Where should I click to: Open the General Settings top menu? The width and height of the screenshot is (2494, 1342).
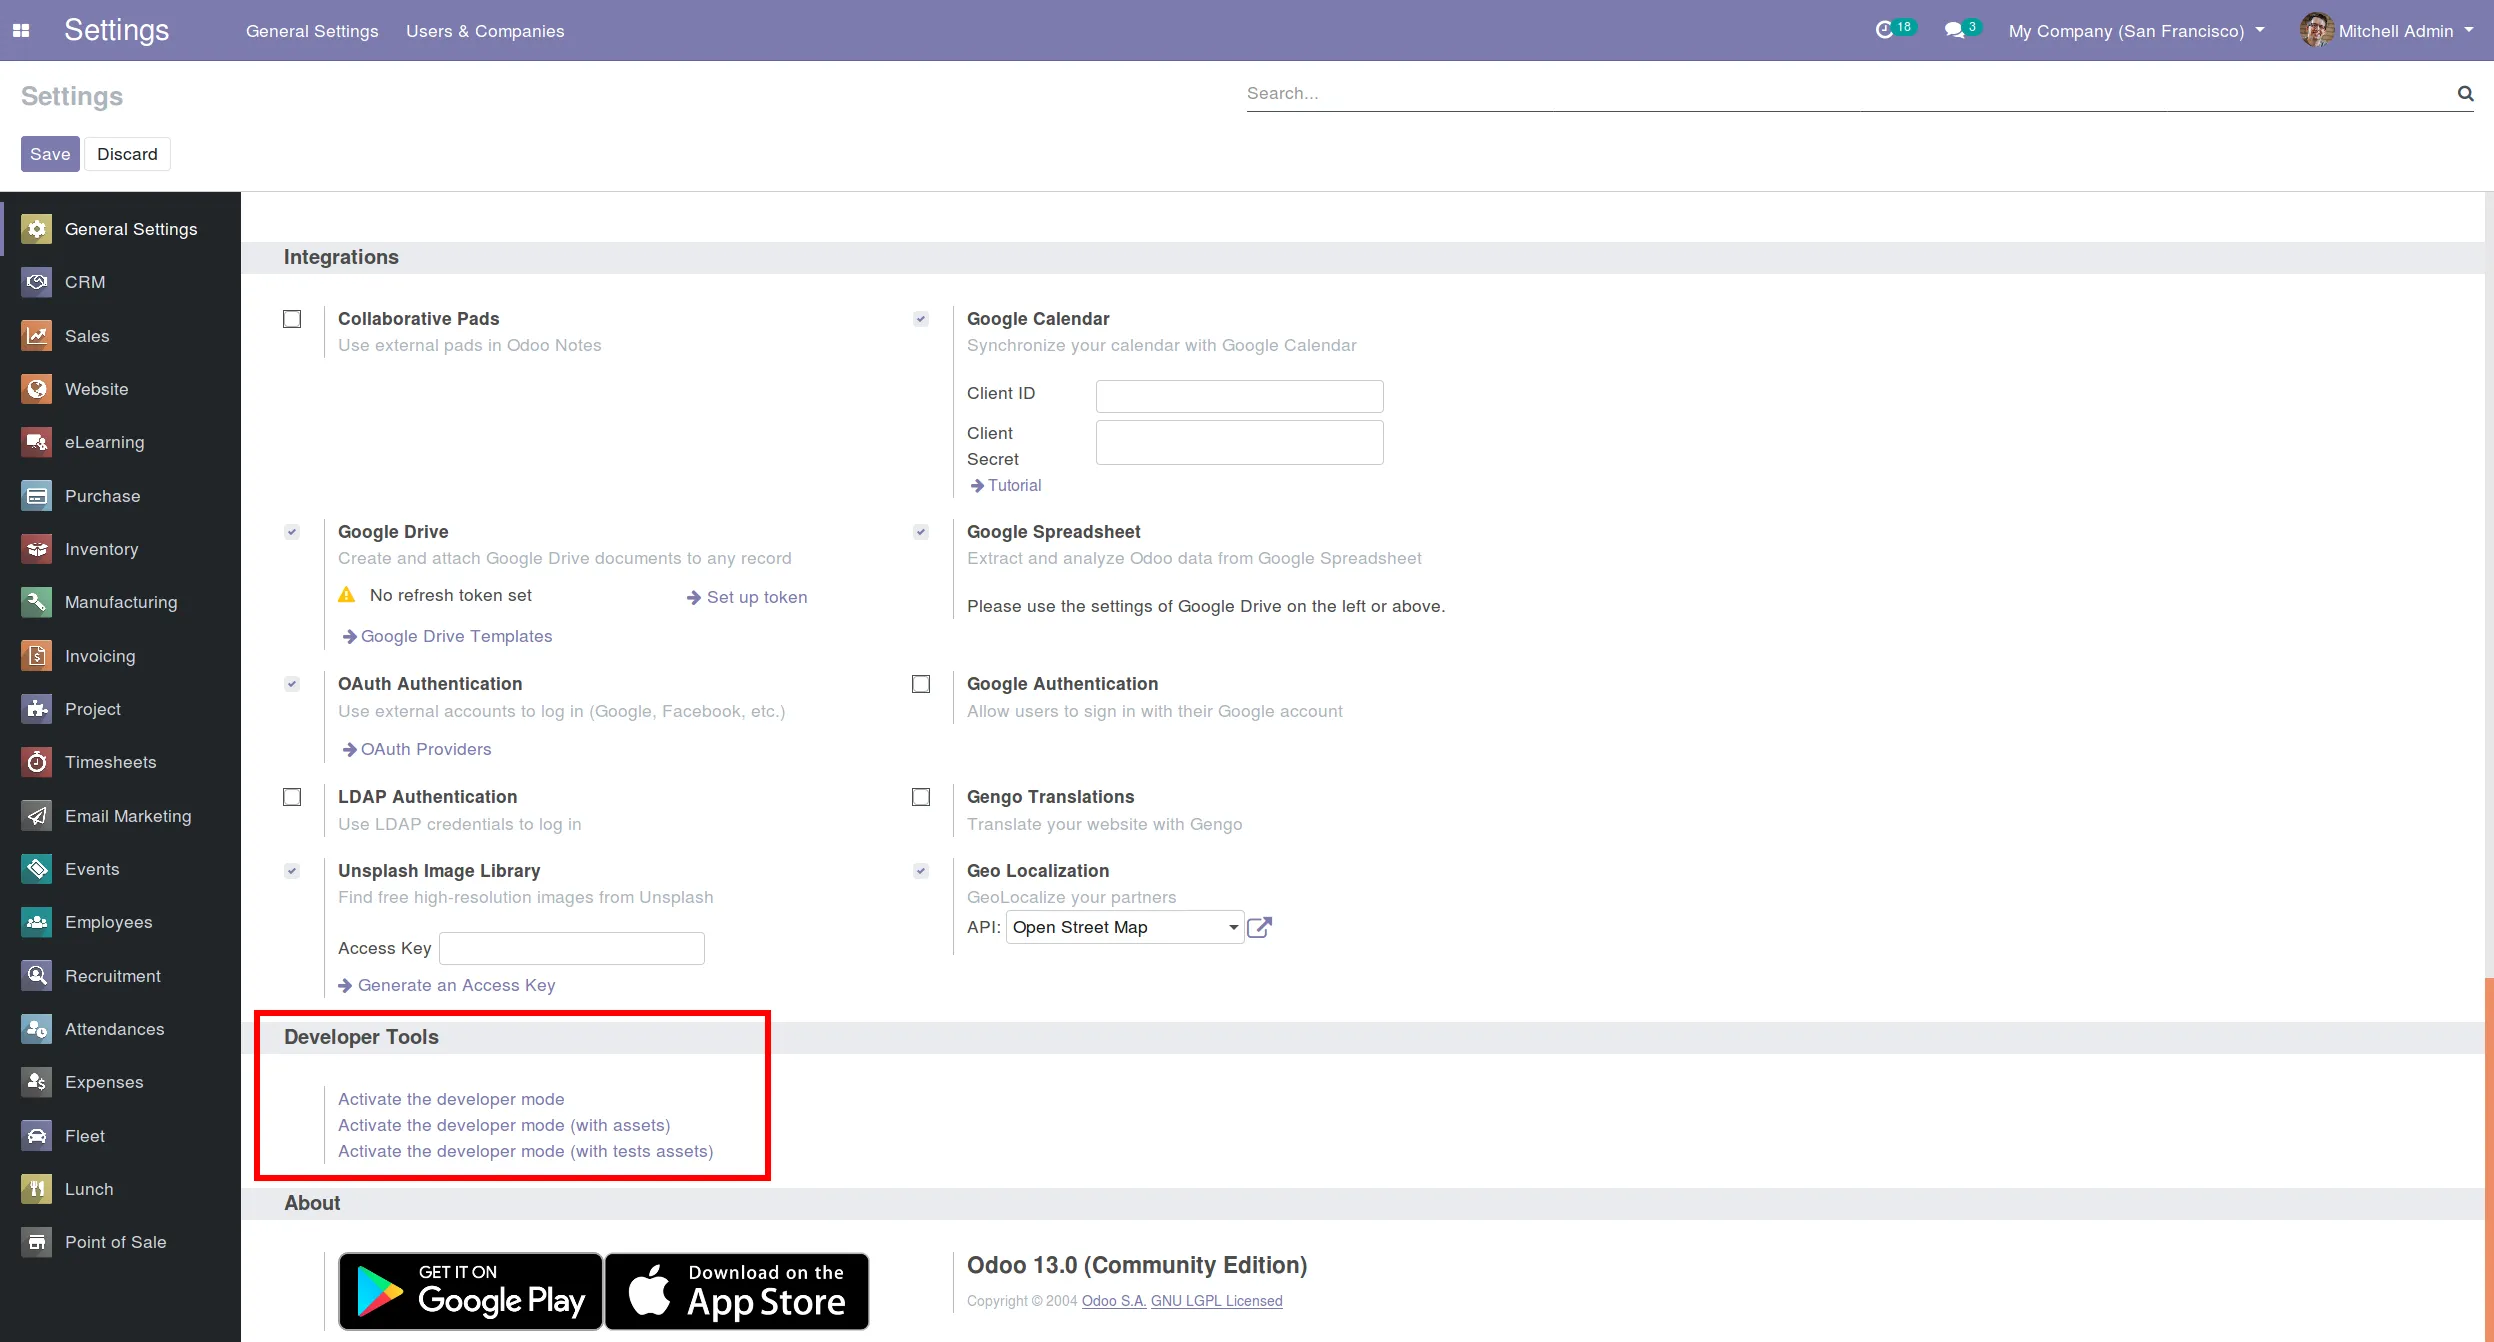tap(312, 31)
